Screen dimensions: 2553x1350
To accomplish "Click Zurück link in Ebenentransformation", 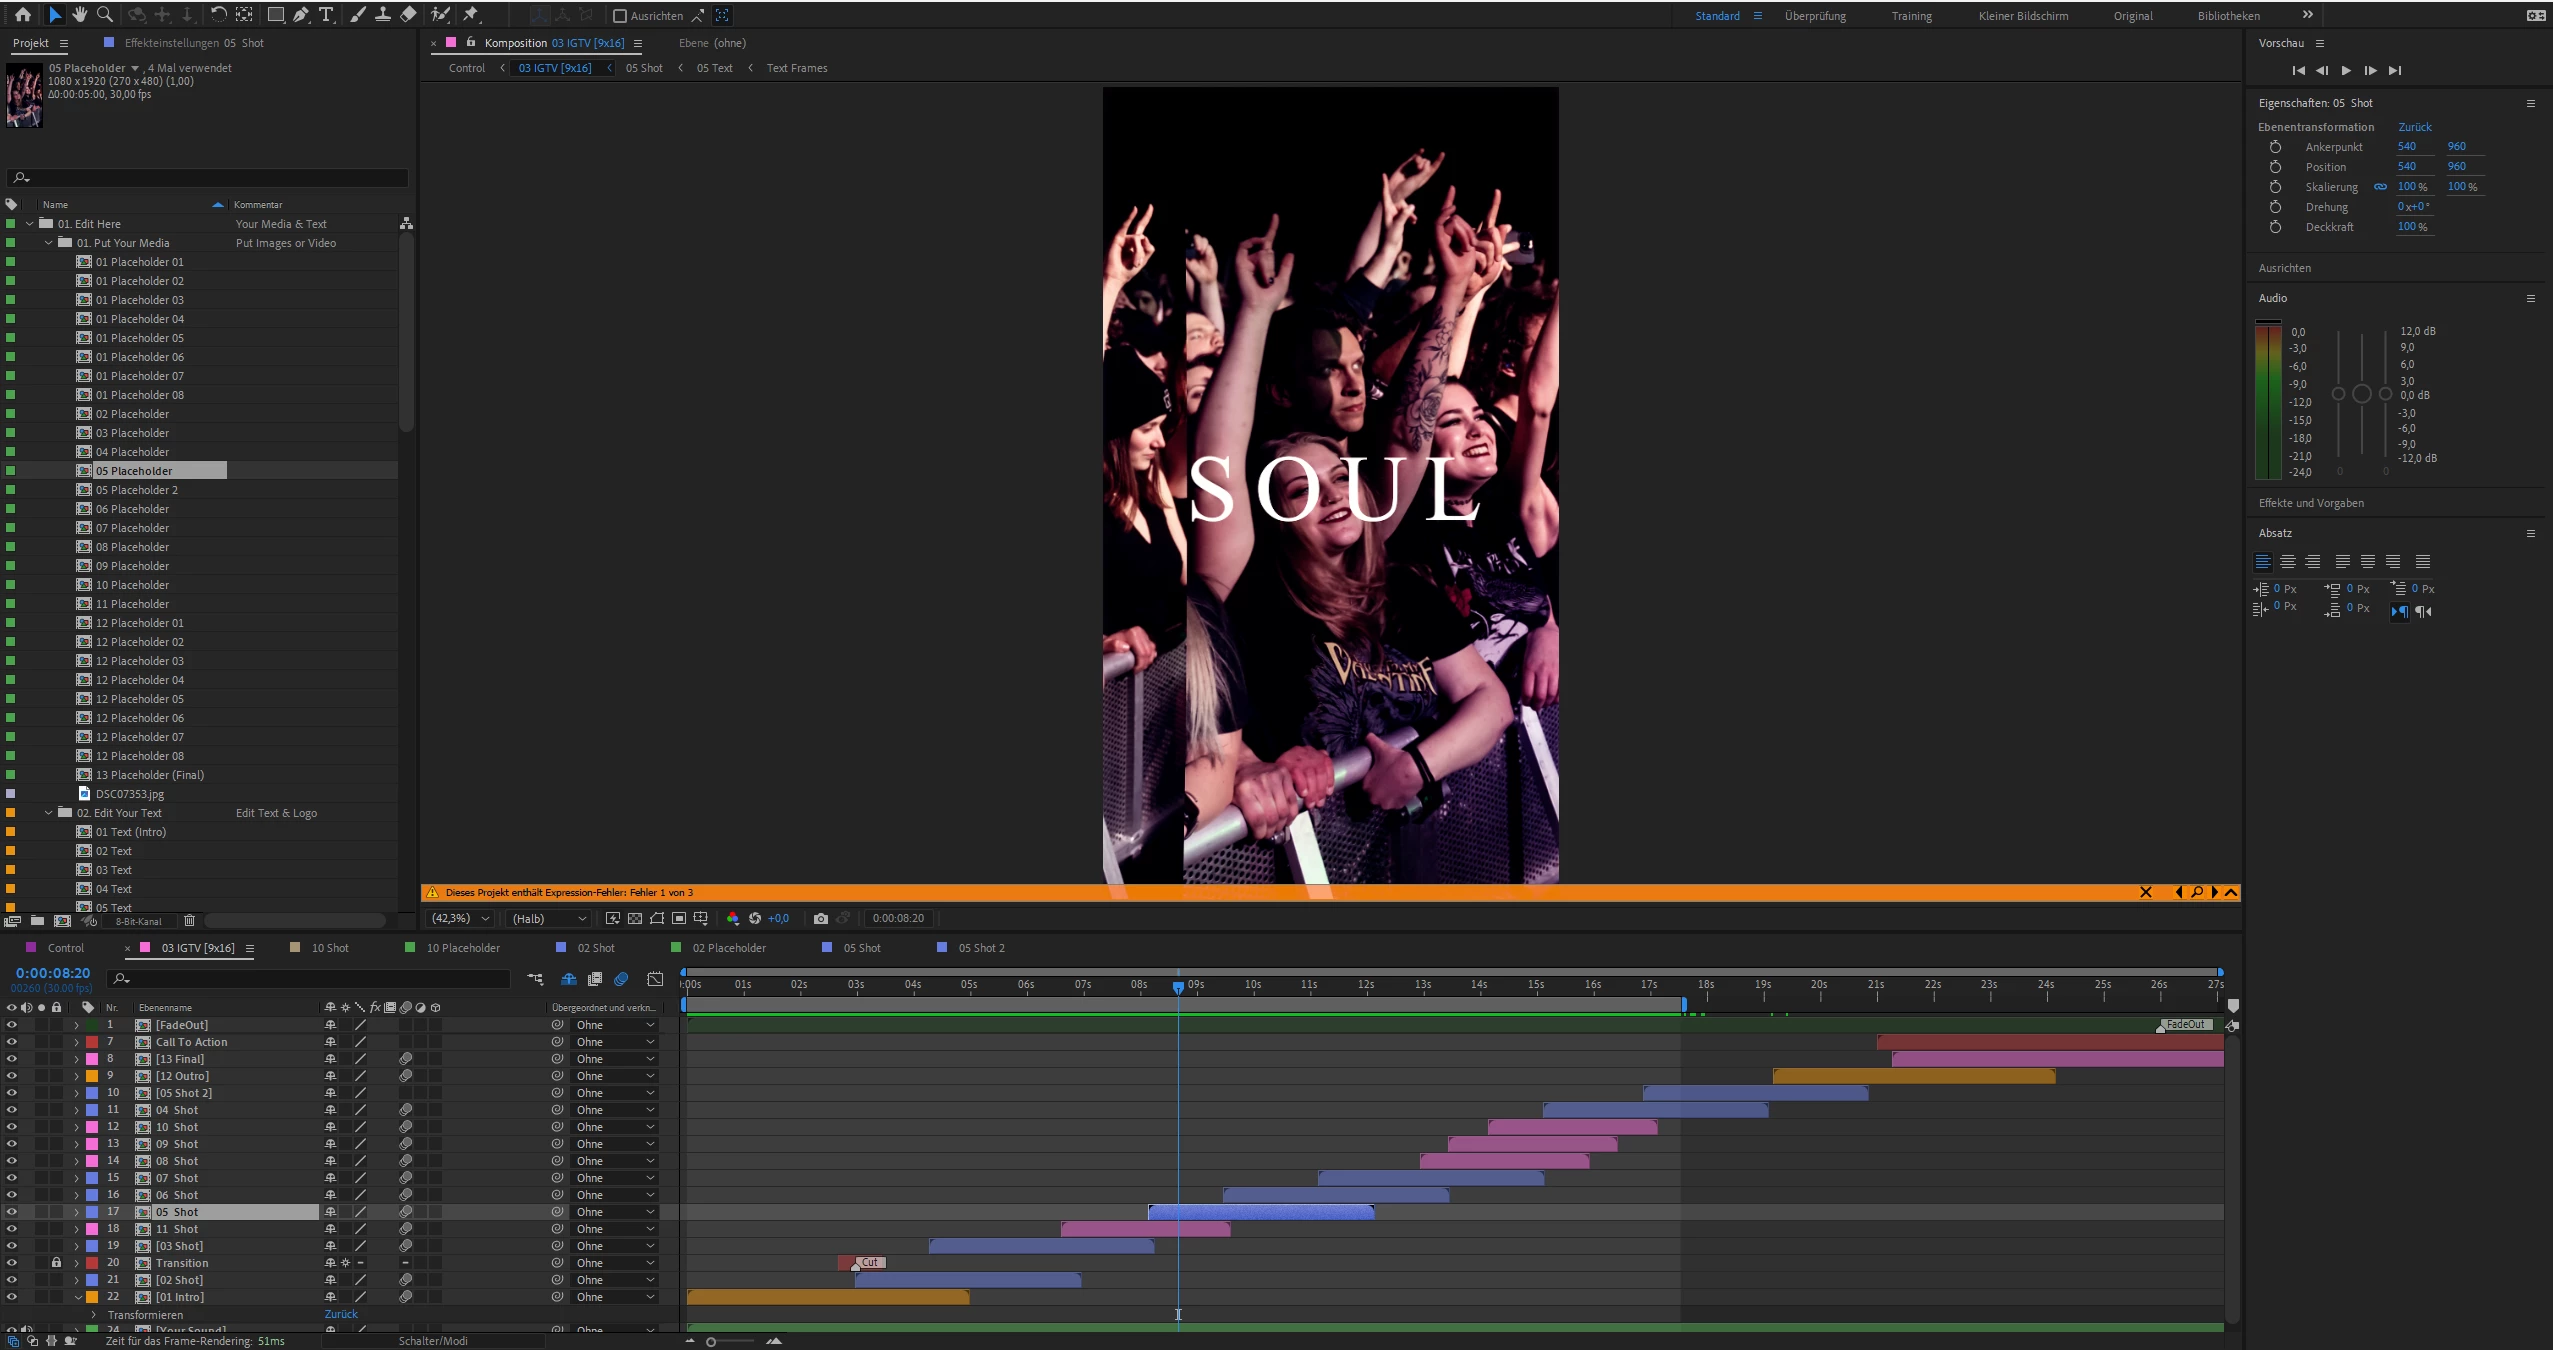I will coord(2414,127).
